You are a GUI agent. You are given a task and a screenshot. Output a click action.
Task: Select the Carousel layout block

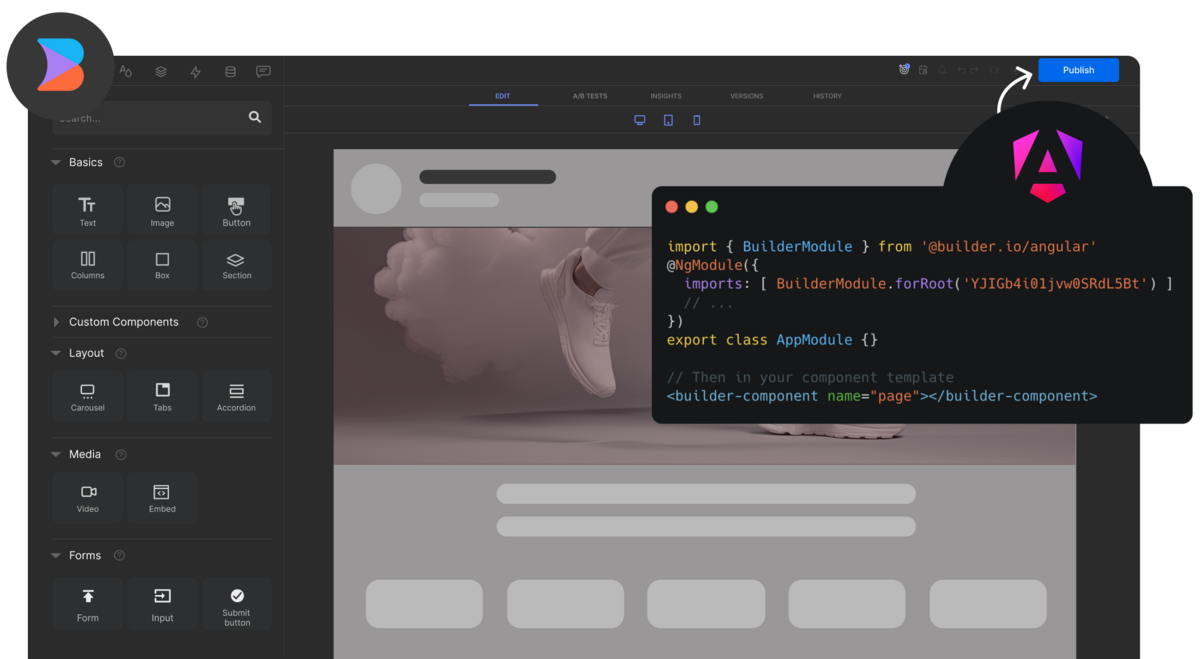(x=88, y=397)
